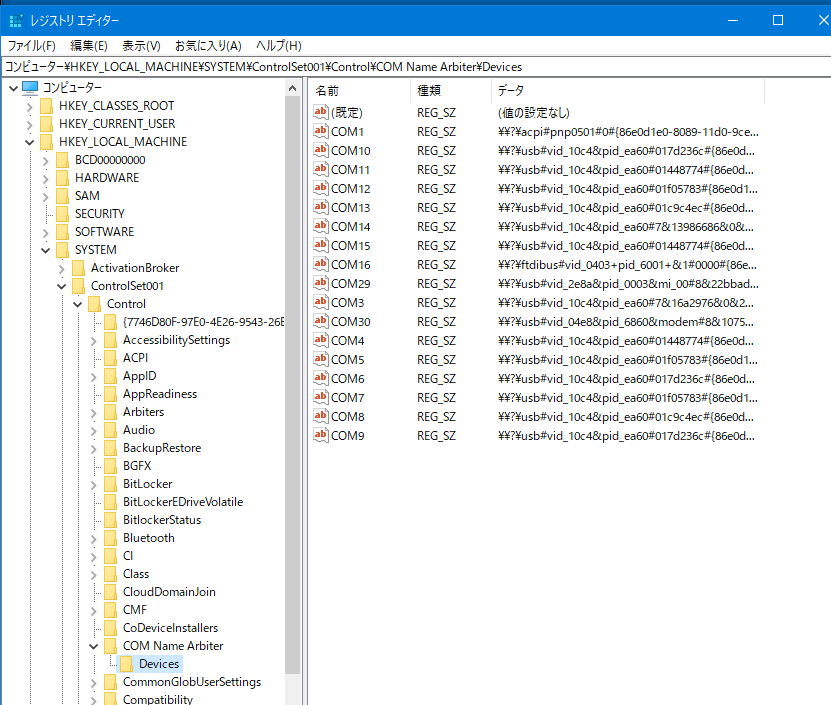Image resolution: width=831 pixels, height=705 pixels.
Task: Click the コンピューター computer icon in tree
Action: [x=30, y=87]
